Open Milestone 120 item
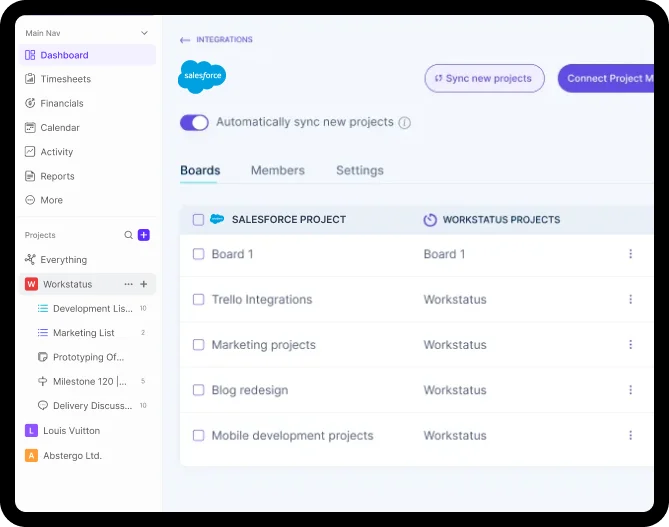Image resolution: width=669 pixels, height=527 pixels. [x=92, y=381]
